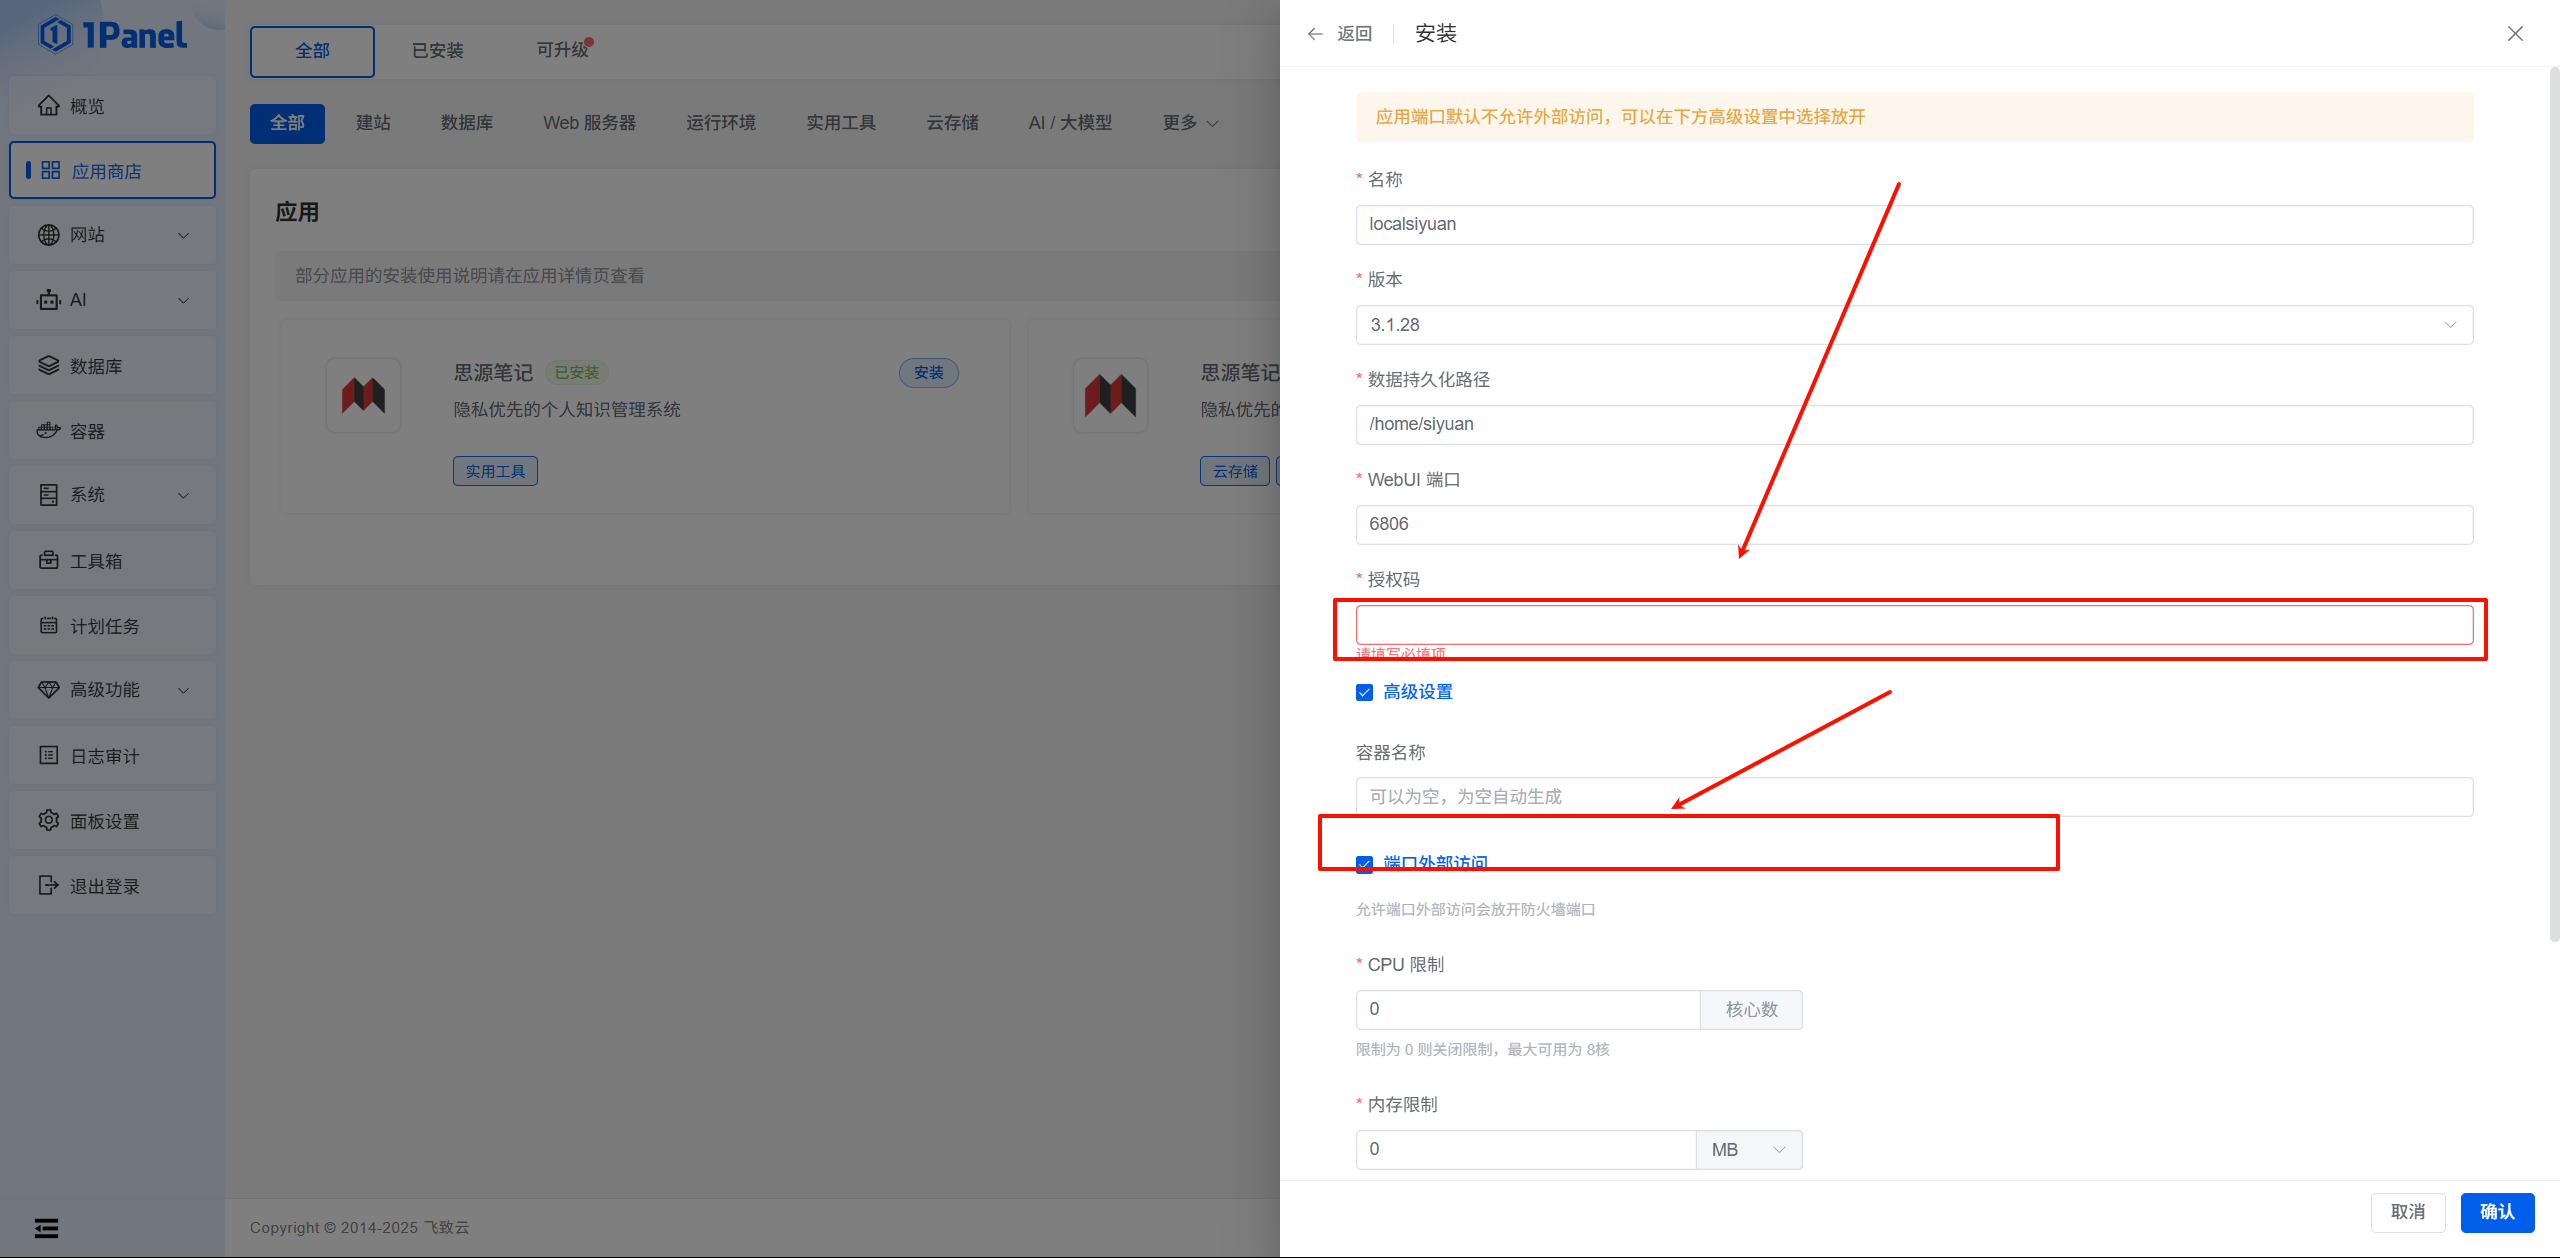Click the Cronjob (计划任务) calendar icon

(x=48, y=626)
